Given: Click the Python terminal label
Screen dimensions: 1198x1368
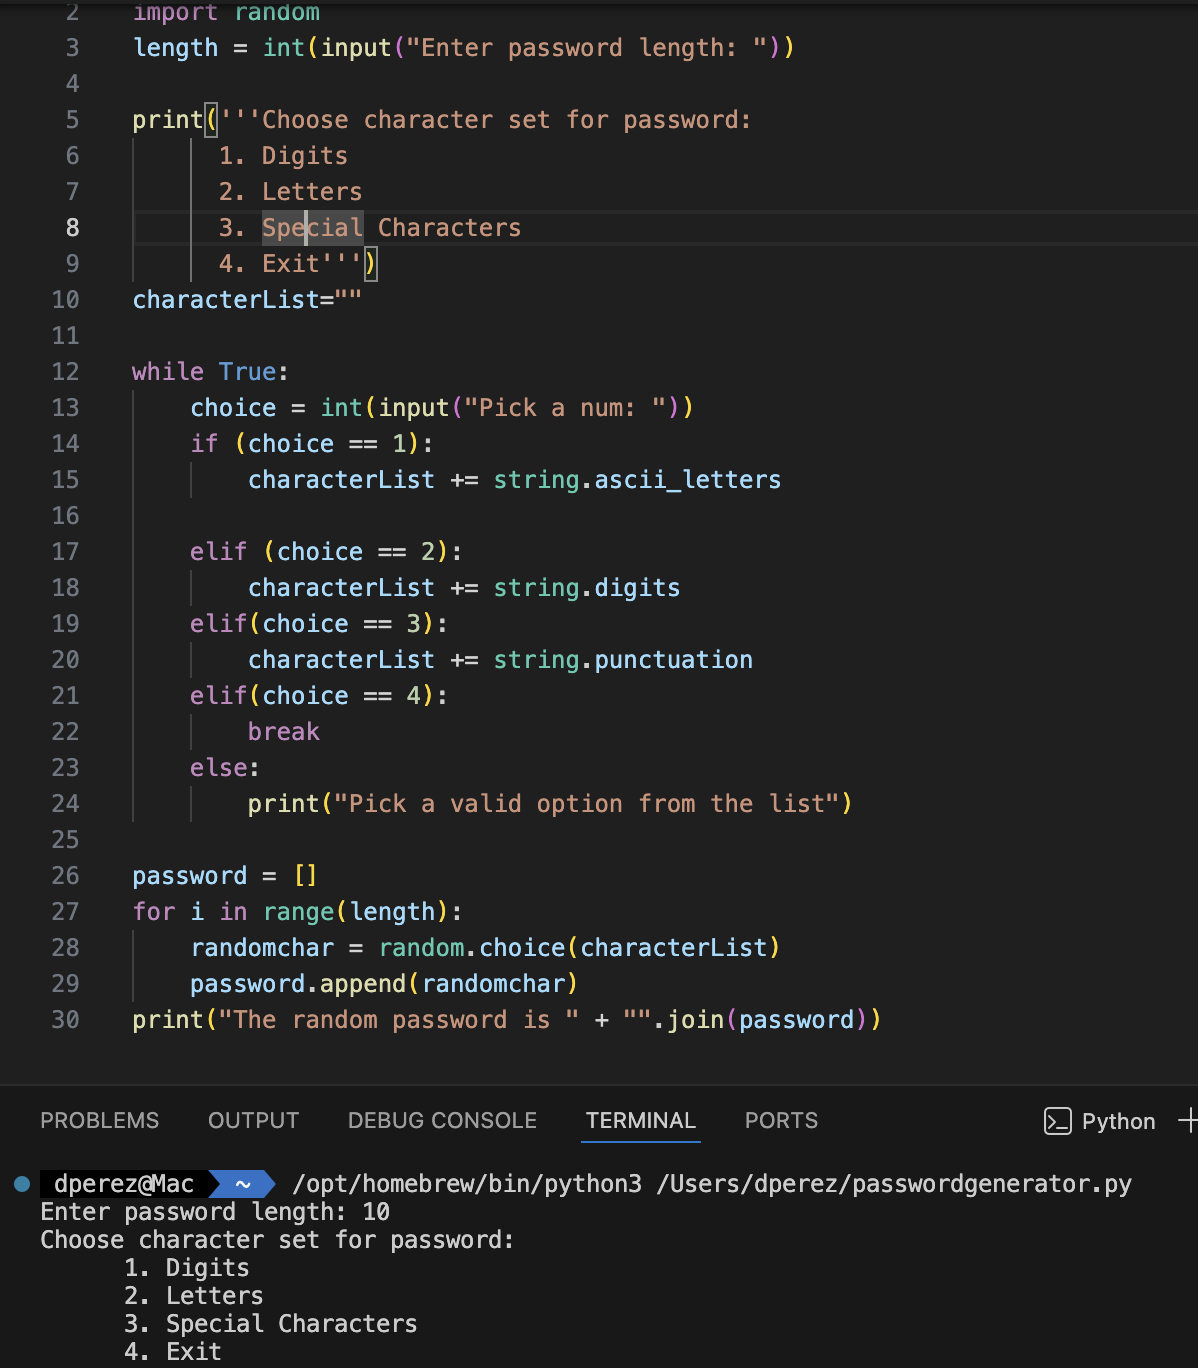Looking at the screenshot, I should 1117,1121.
